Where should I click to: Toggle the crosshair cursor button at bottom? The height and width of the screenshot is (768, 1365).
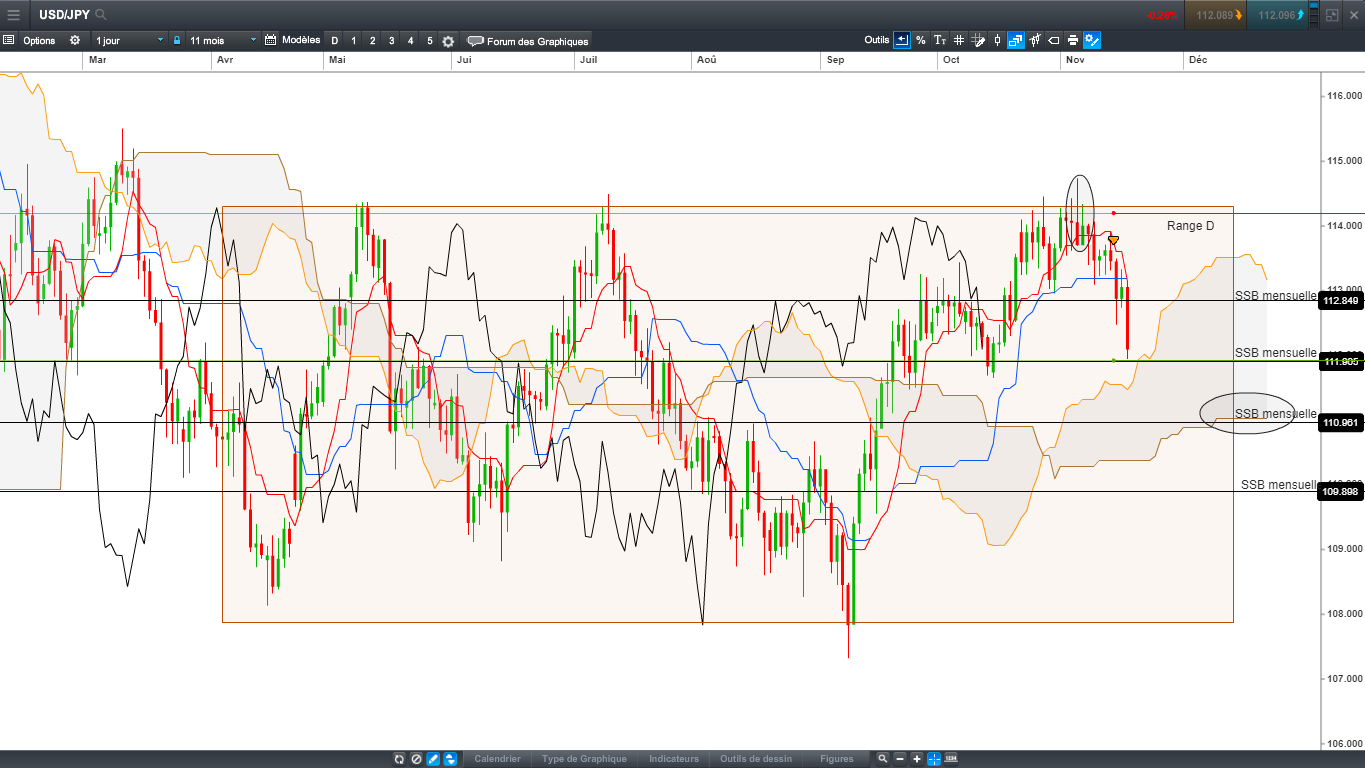(x=933, y=759)
